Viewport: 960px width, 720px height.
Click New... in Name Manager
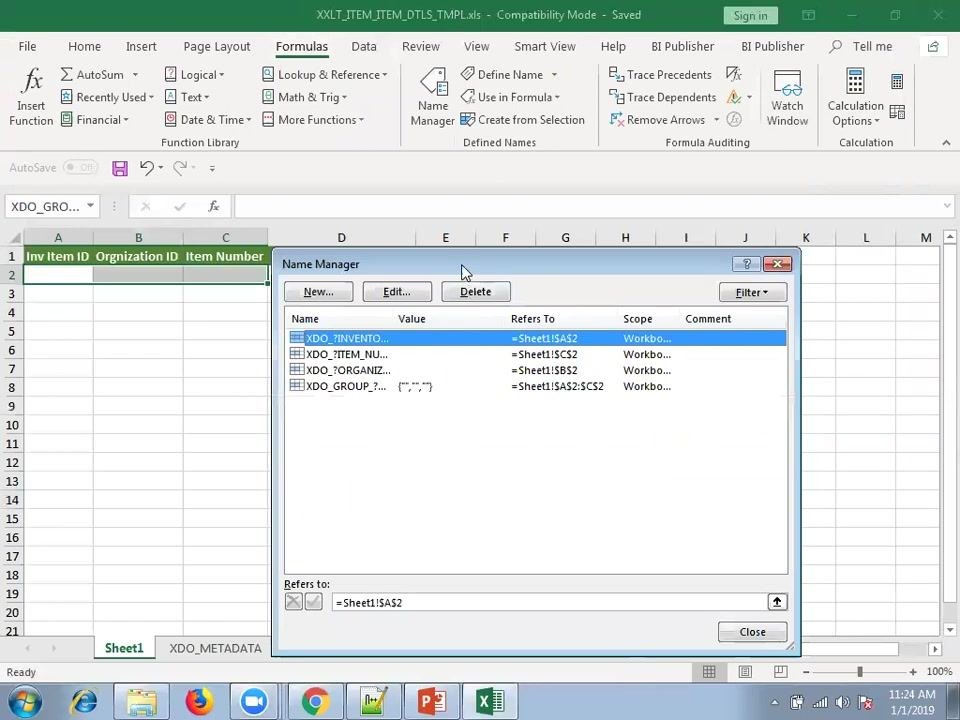318,292
